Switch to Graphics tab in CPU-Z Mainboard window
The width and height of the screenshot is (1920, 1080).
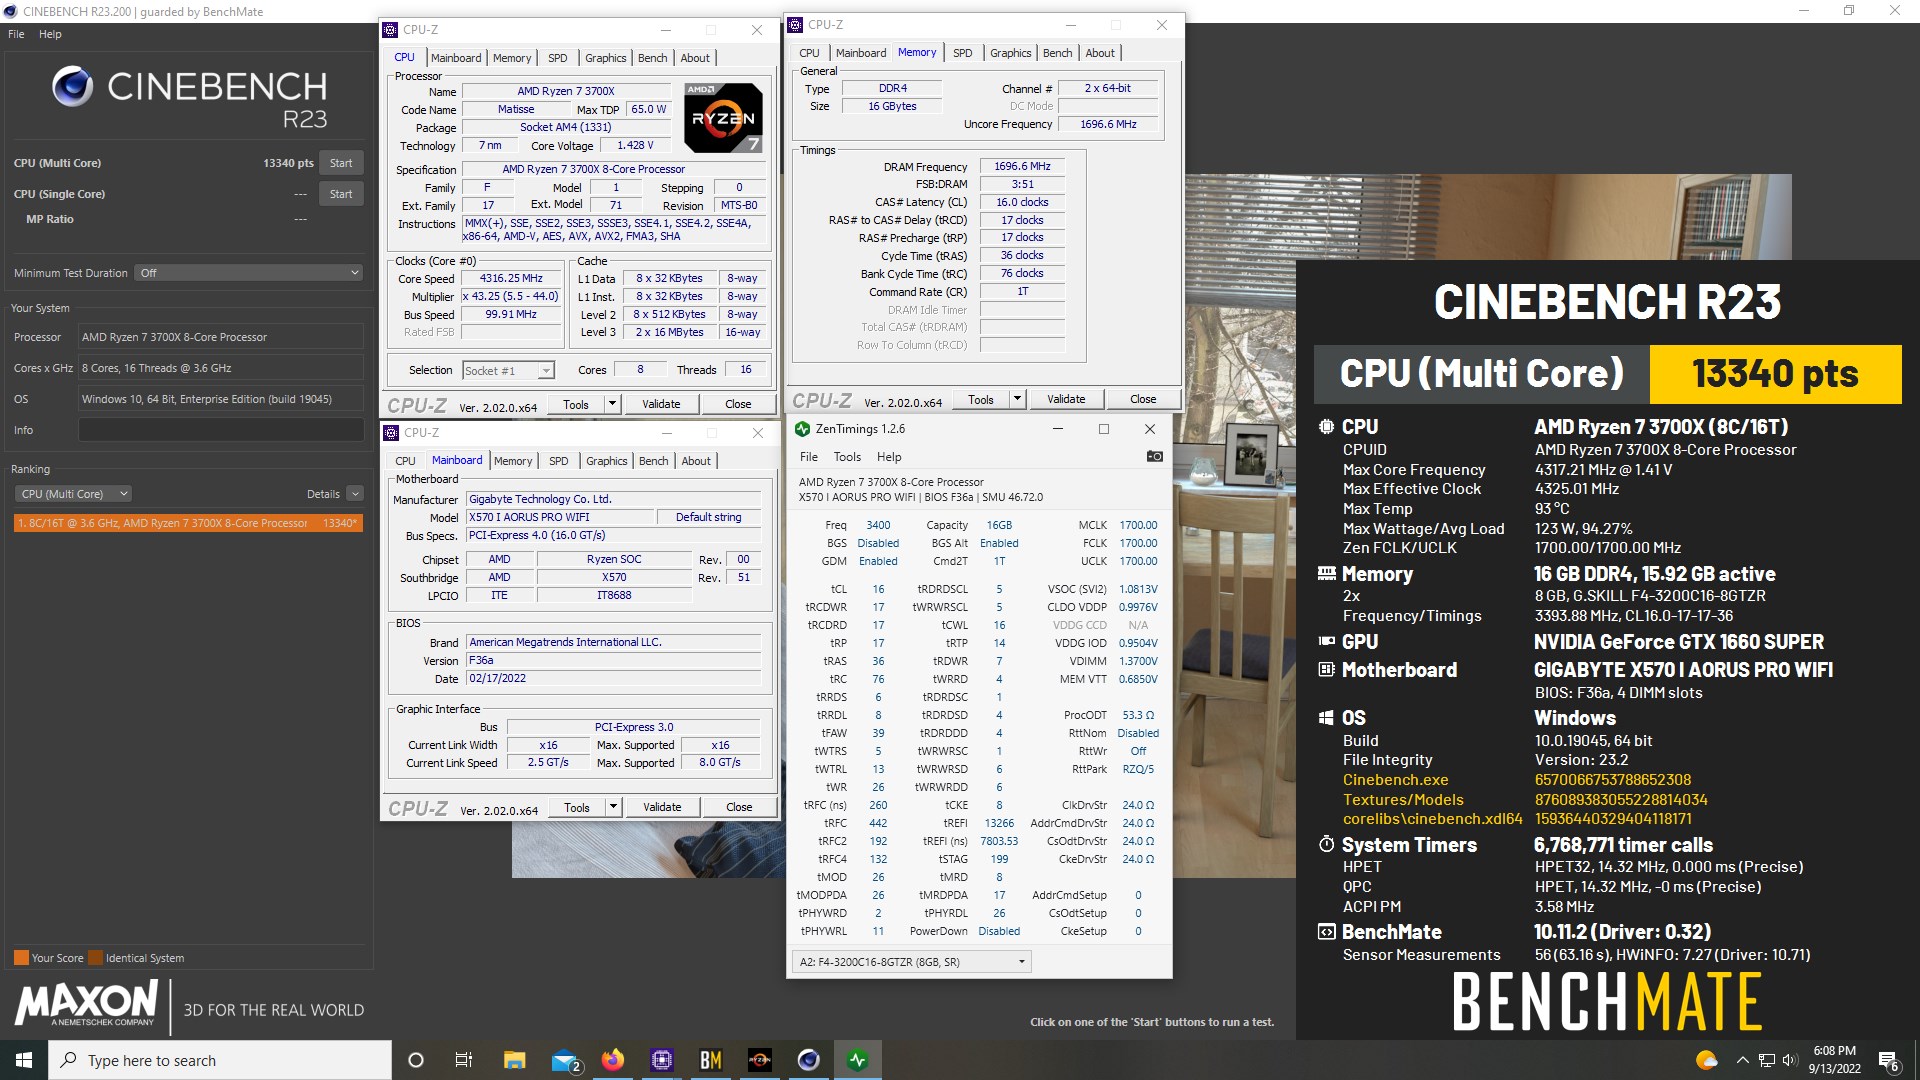pos(607,461)
